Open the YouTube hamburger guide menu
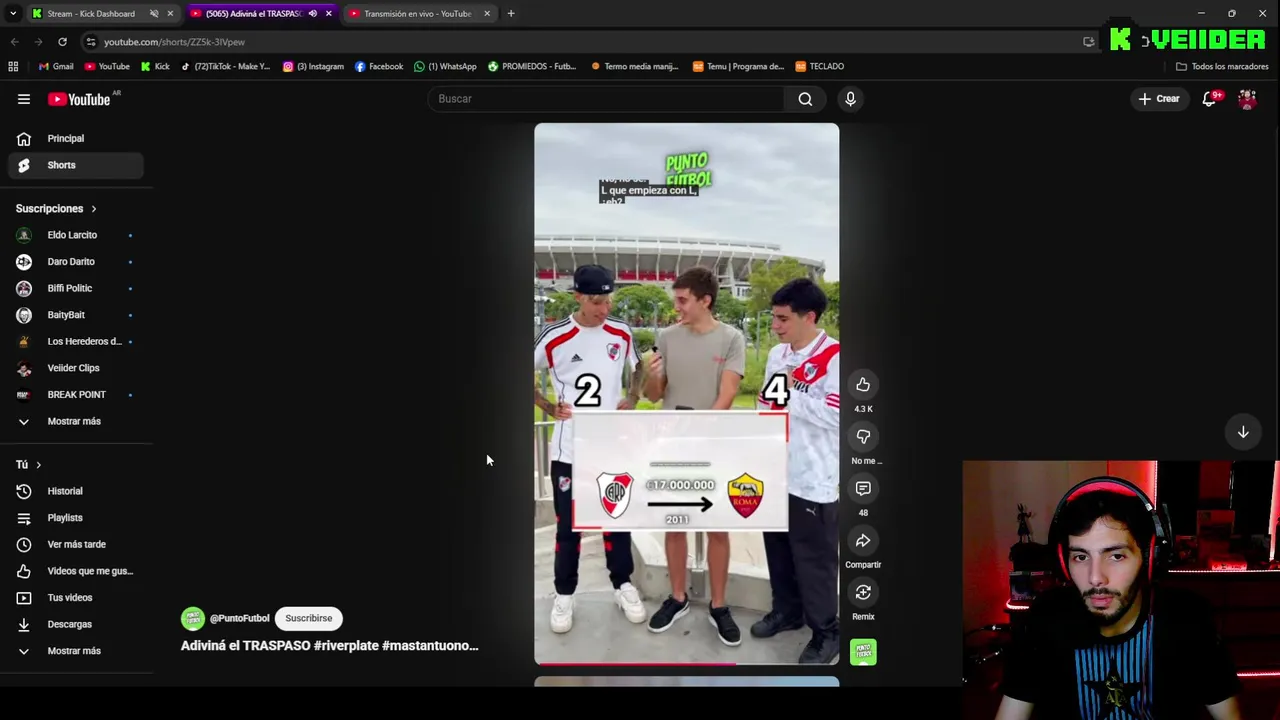Screen dimensions: 1280x720 coord(24,99)
